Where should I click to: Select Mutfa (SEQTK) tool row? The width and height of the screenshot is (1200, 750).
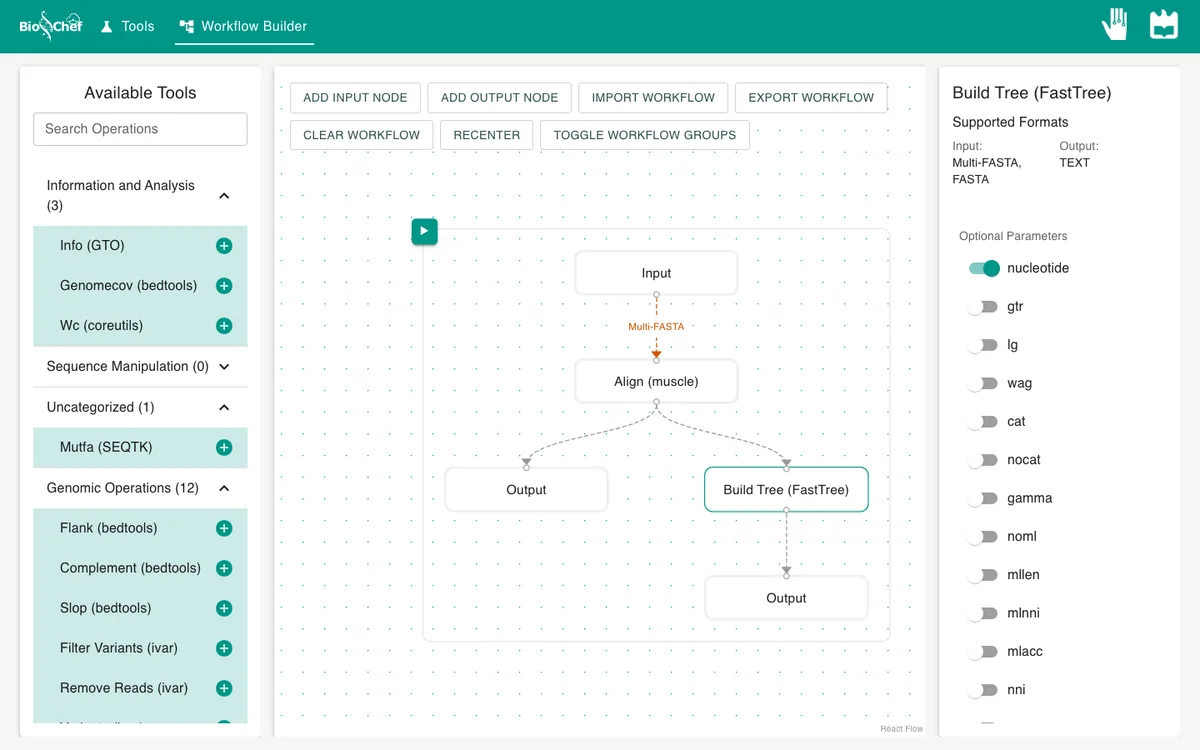point(140,448)
